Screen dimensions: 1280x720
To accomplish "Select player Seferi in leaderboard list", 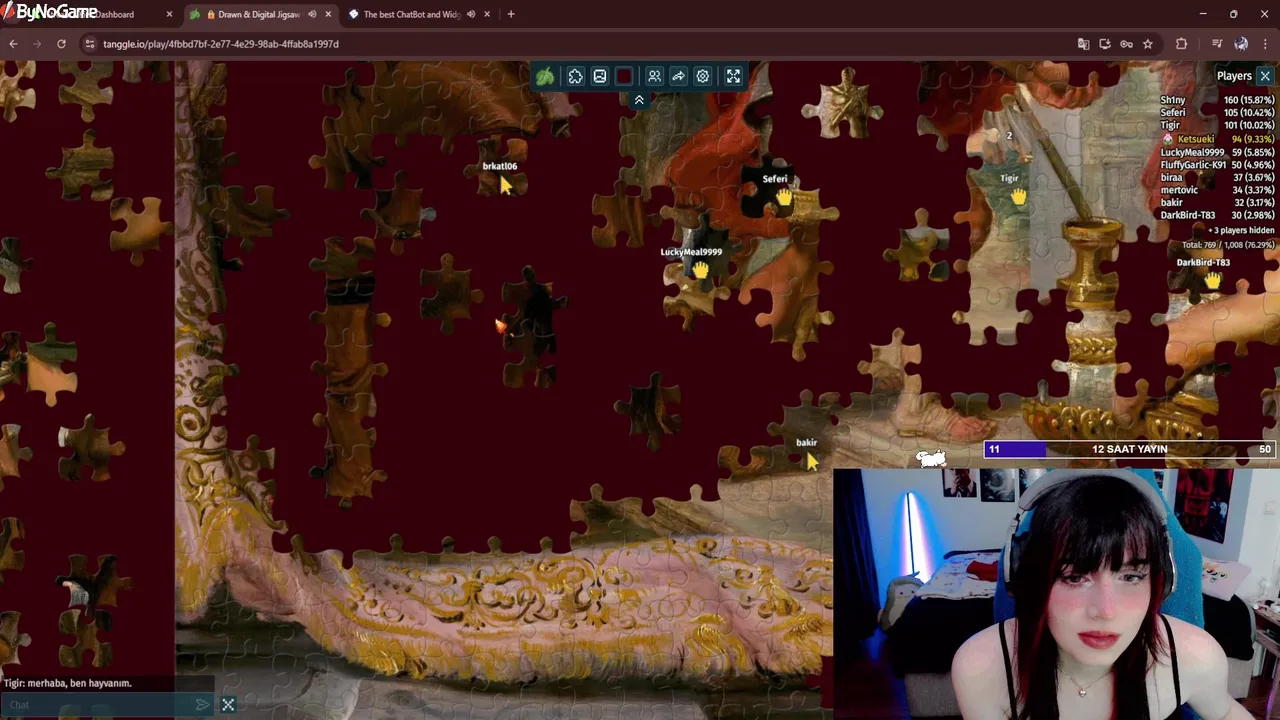I will click(x=1217, y=113).
